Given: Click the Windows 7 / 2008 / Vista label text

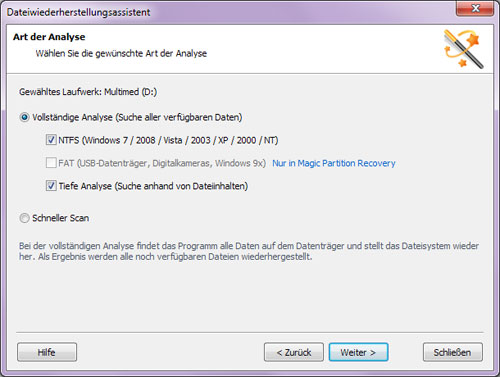Looking at the screenshot, I should (x=134, y=140).
